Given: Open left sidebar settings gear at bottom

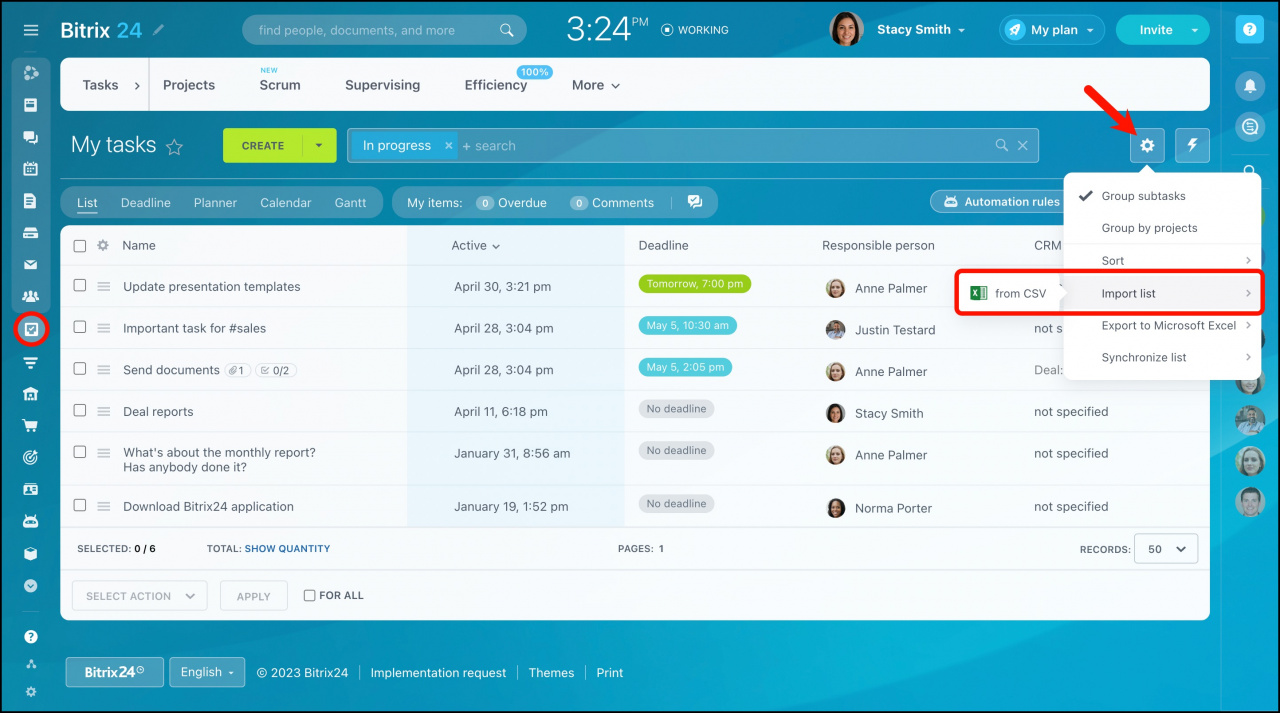Looking at the screenshot, I should 31,692.
